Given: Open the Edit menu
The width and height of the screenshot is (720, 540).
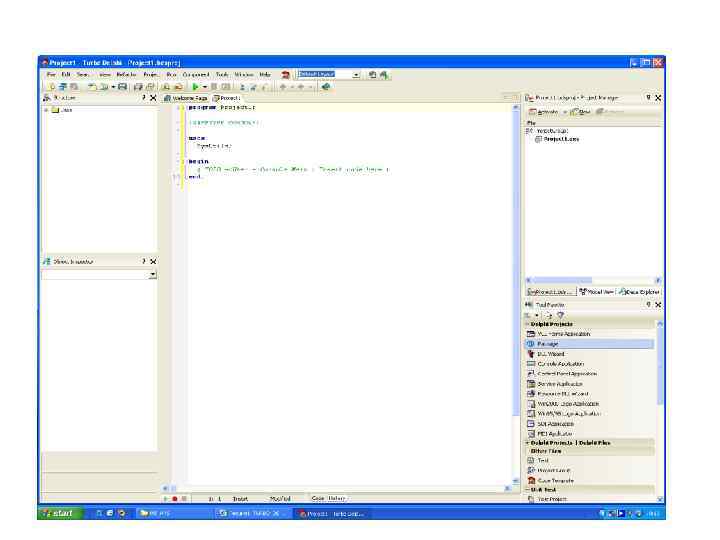Looking at the screenshot, I should pos(66,74).
